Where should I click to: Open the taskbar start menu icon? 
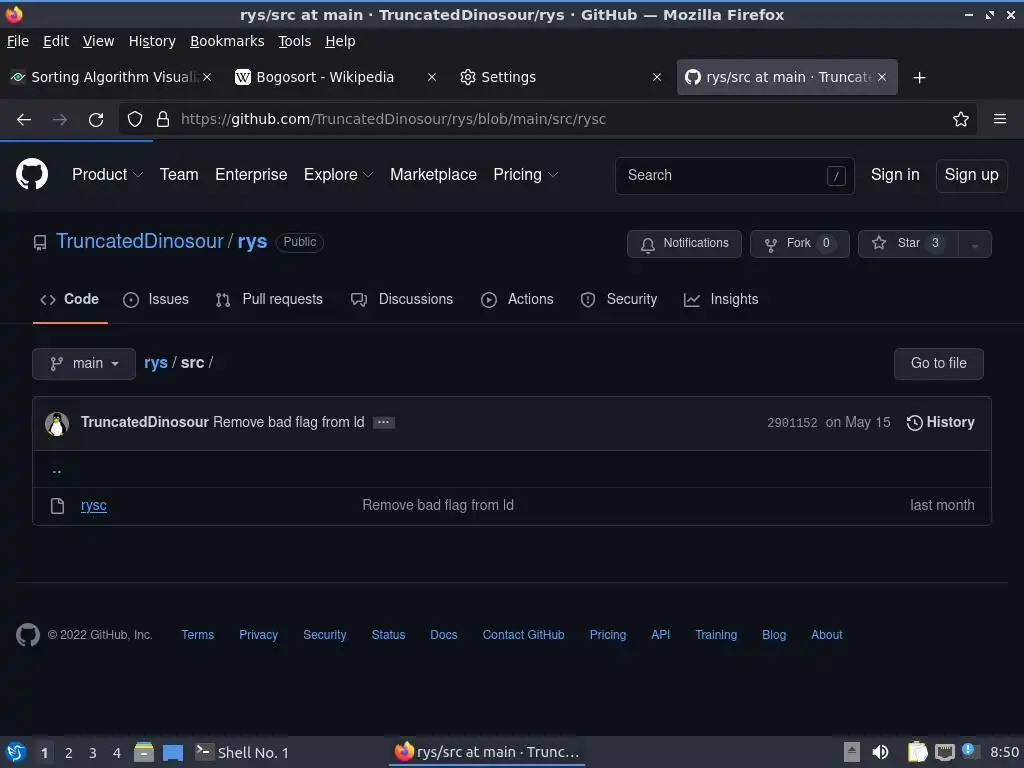coord(16,752)
